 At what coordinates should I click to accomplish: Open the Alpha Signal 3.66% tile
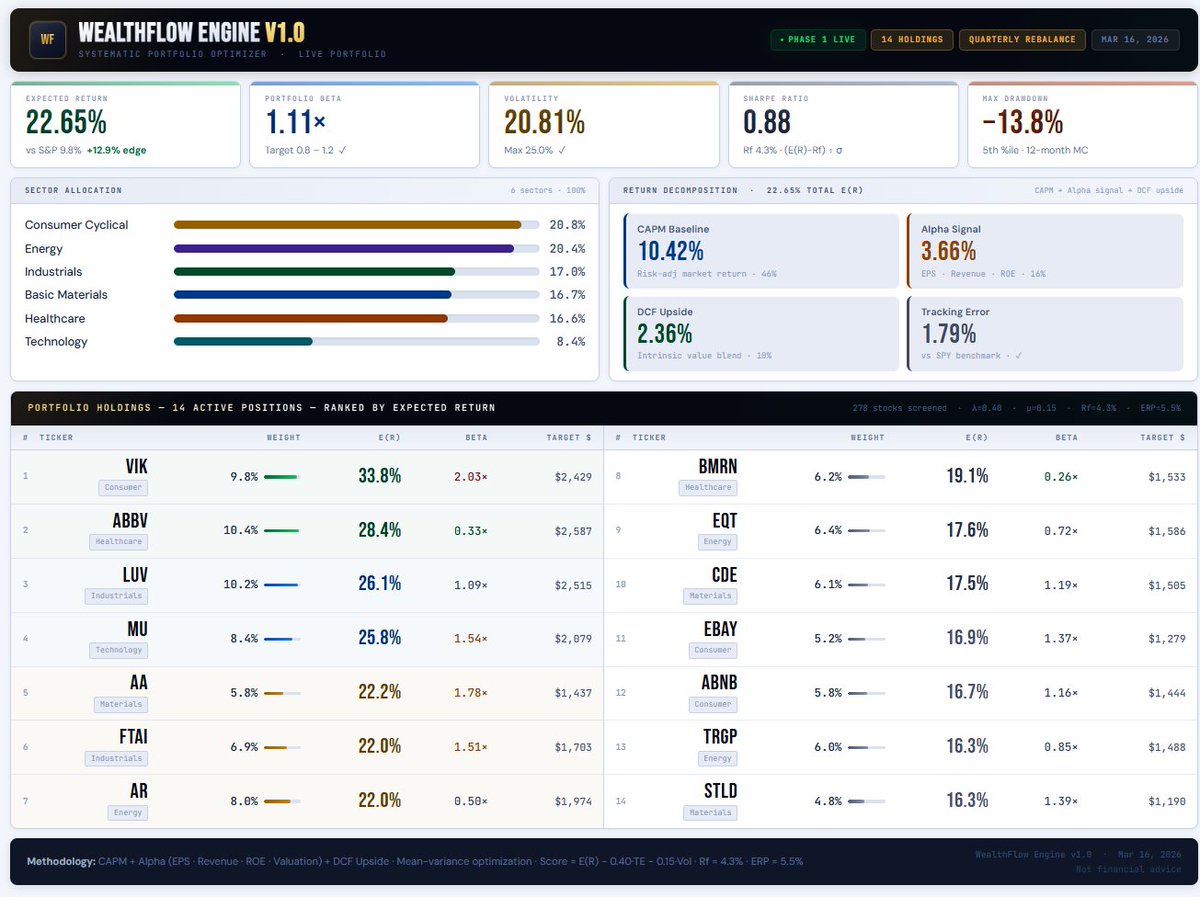(1045, 250)
